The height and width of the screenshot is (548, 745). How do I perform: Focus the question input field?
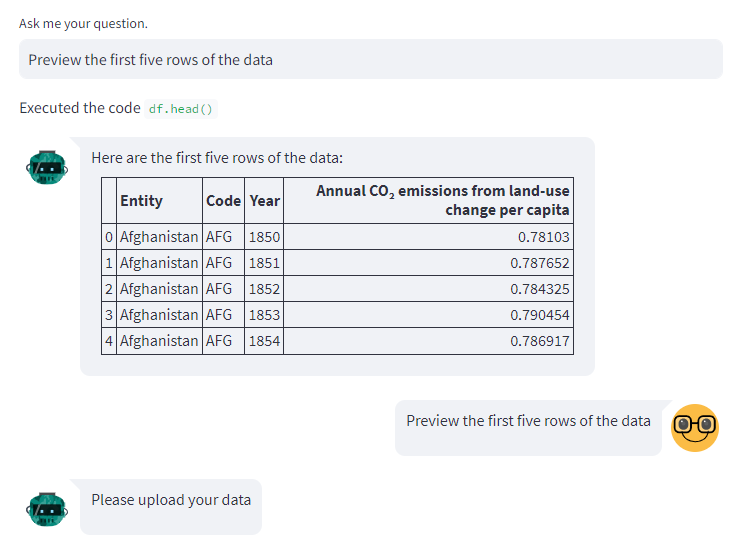click(370, 60)
